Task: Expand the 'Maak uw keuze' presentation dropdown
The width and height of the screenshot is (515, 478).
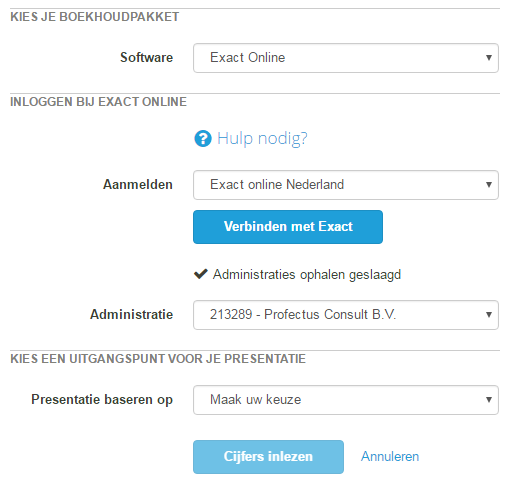Action: (x=346, y=400)
